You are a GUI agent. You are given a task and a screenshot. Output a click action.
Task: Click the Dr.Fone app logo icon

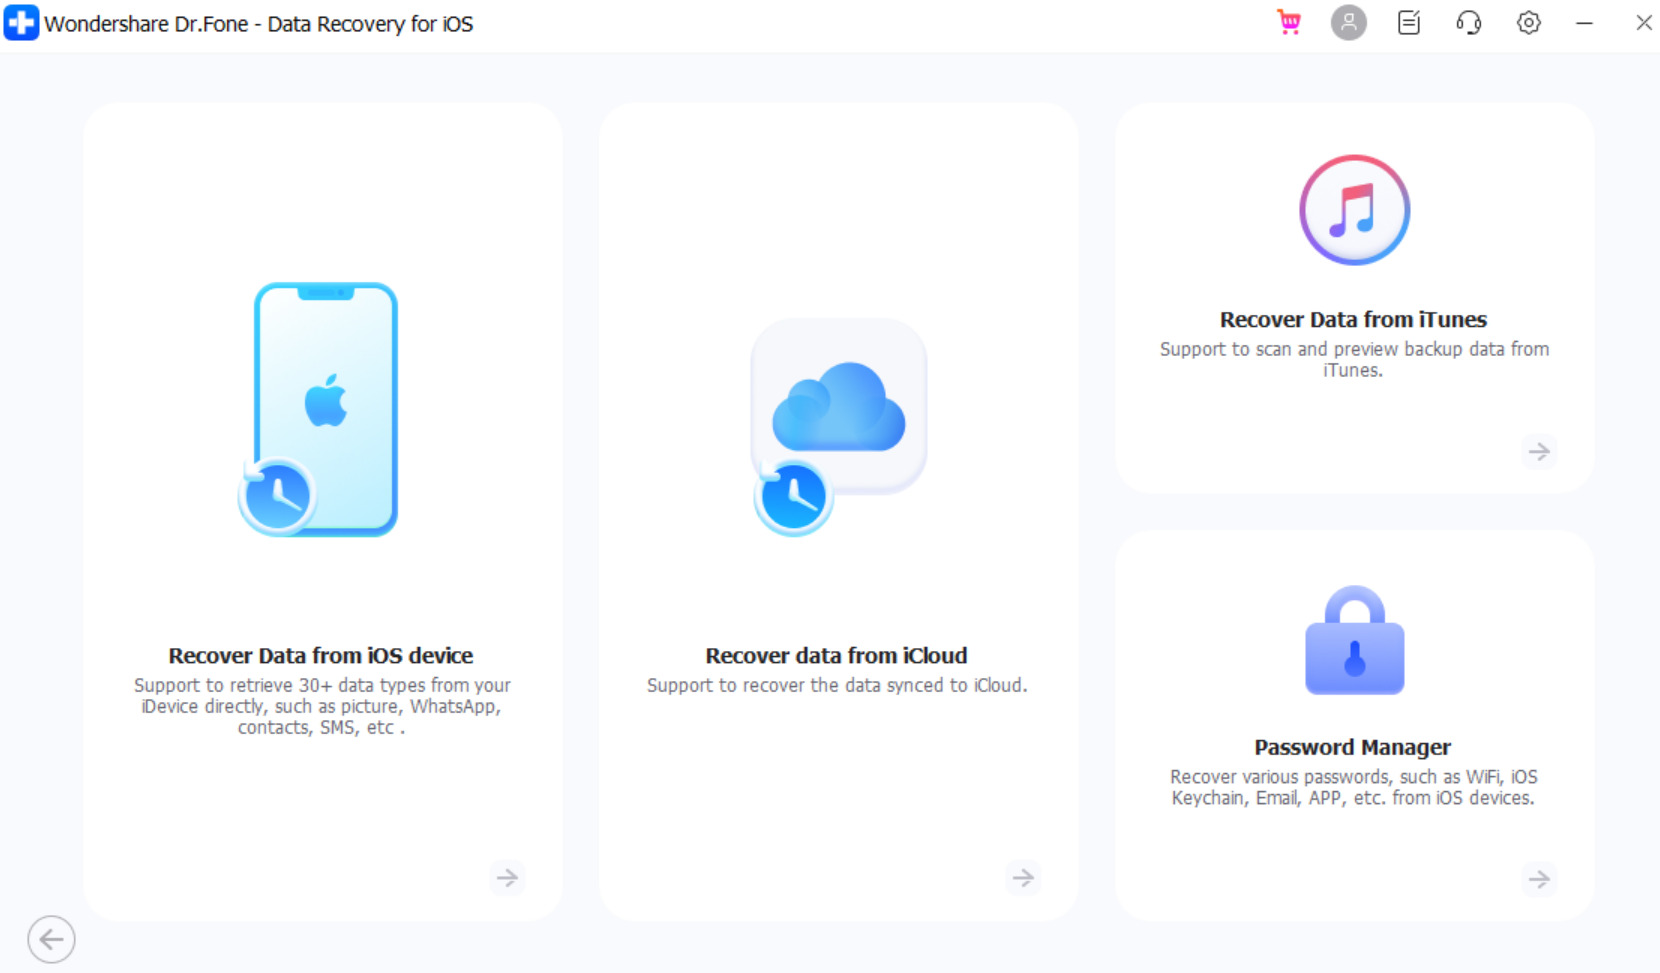tap(21, 23)
